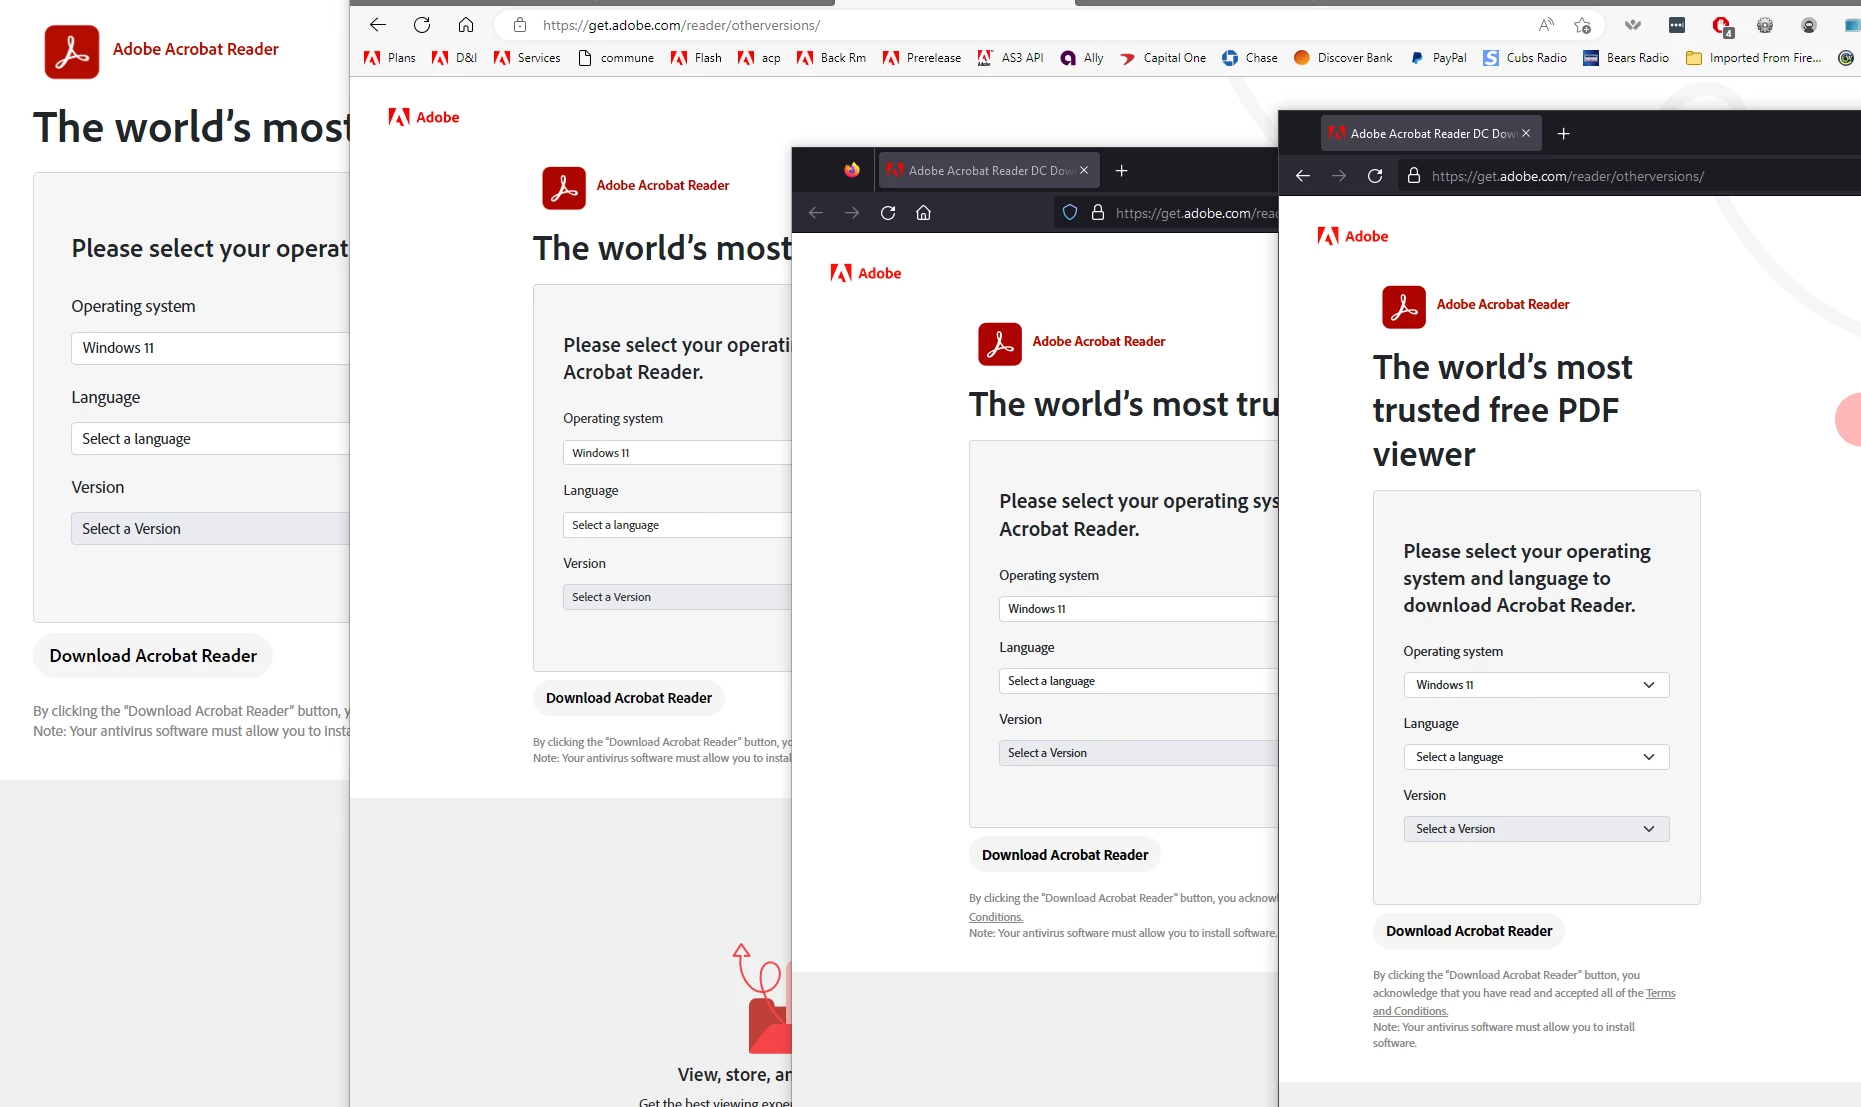Click Firefox site lock icon

1098,212
